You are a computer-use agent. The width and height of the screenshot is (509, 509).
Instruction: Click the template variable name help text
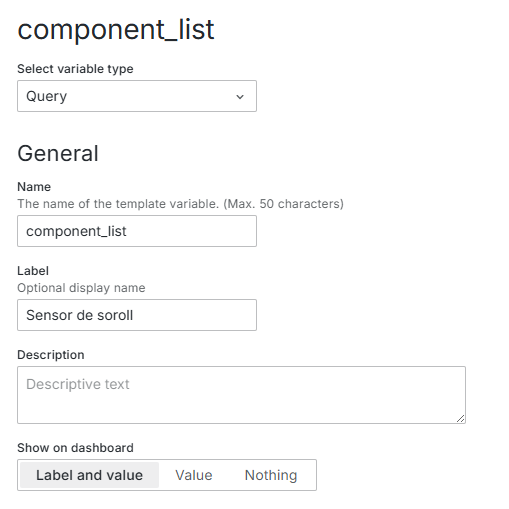(x=180, y=204)
